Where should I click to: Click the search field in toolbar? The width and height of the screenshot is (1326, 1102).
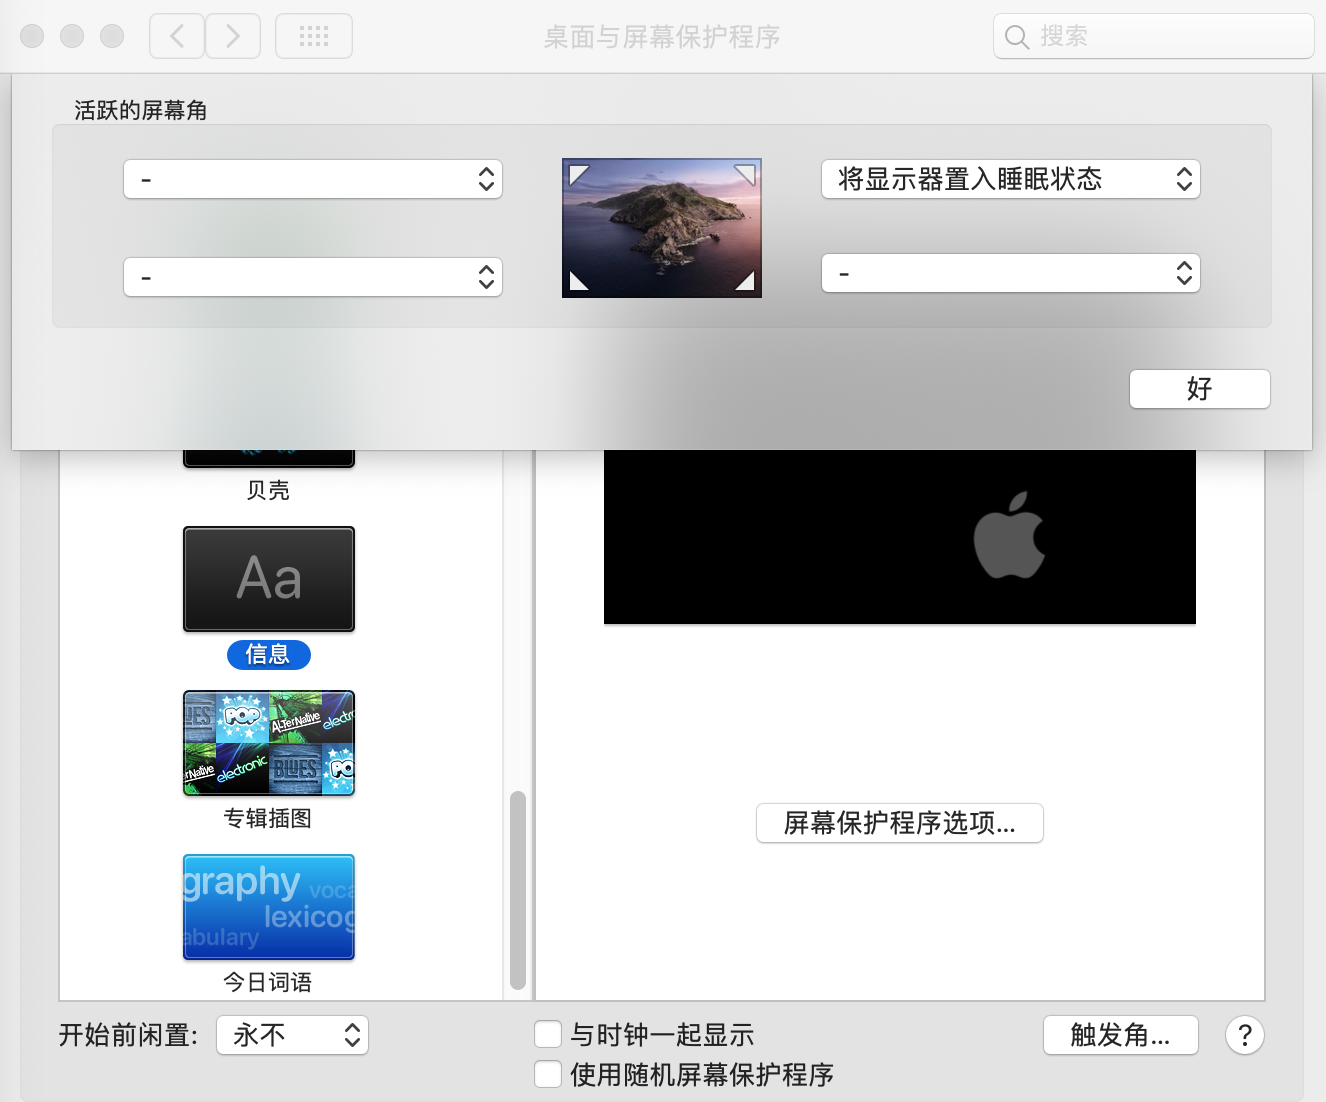tap(1153, 36)
